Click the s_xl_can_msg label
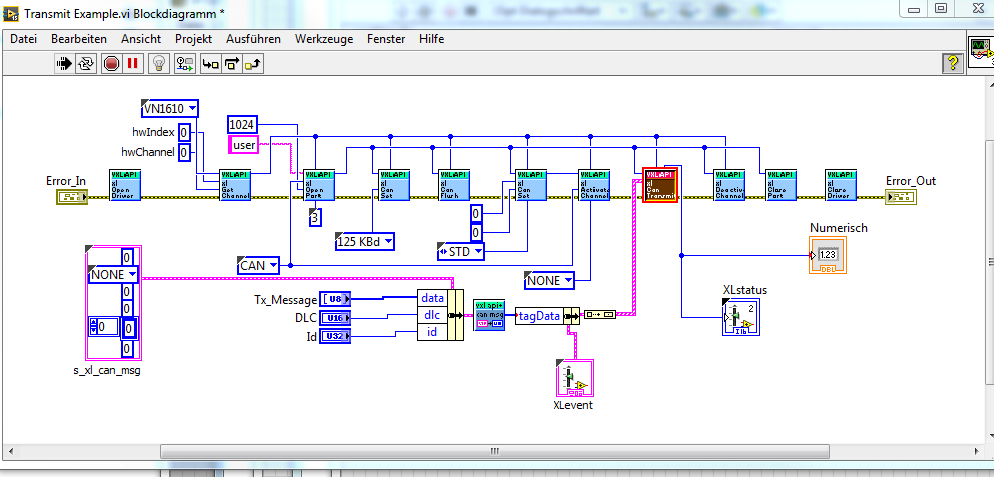This screenshot has height=477, width=994. (x=107, y=371)
